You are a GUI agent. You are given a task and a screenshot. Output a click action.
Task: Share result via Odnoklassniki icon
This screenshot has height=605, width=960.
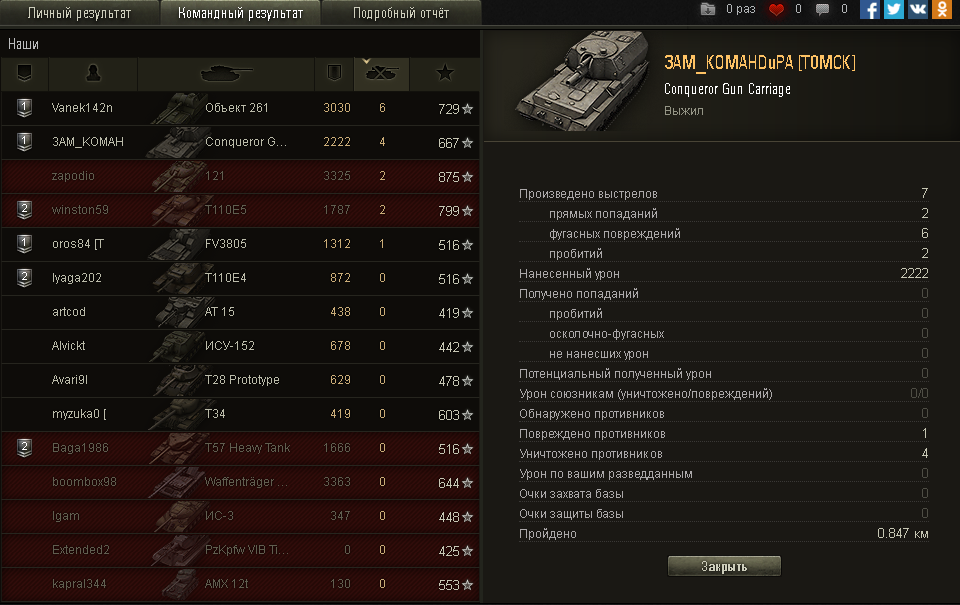click(x=942, y=9)
